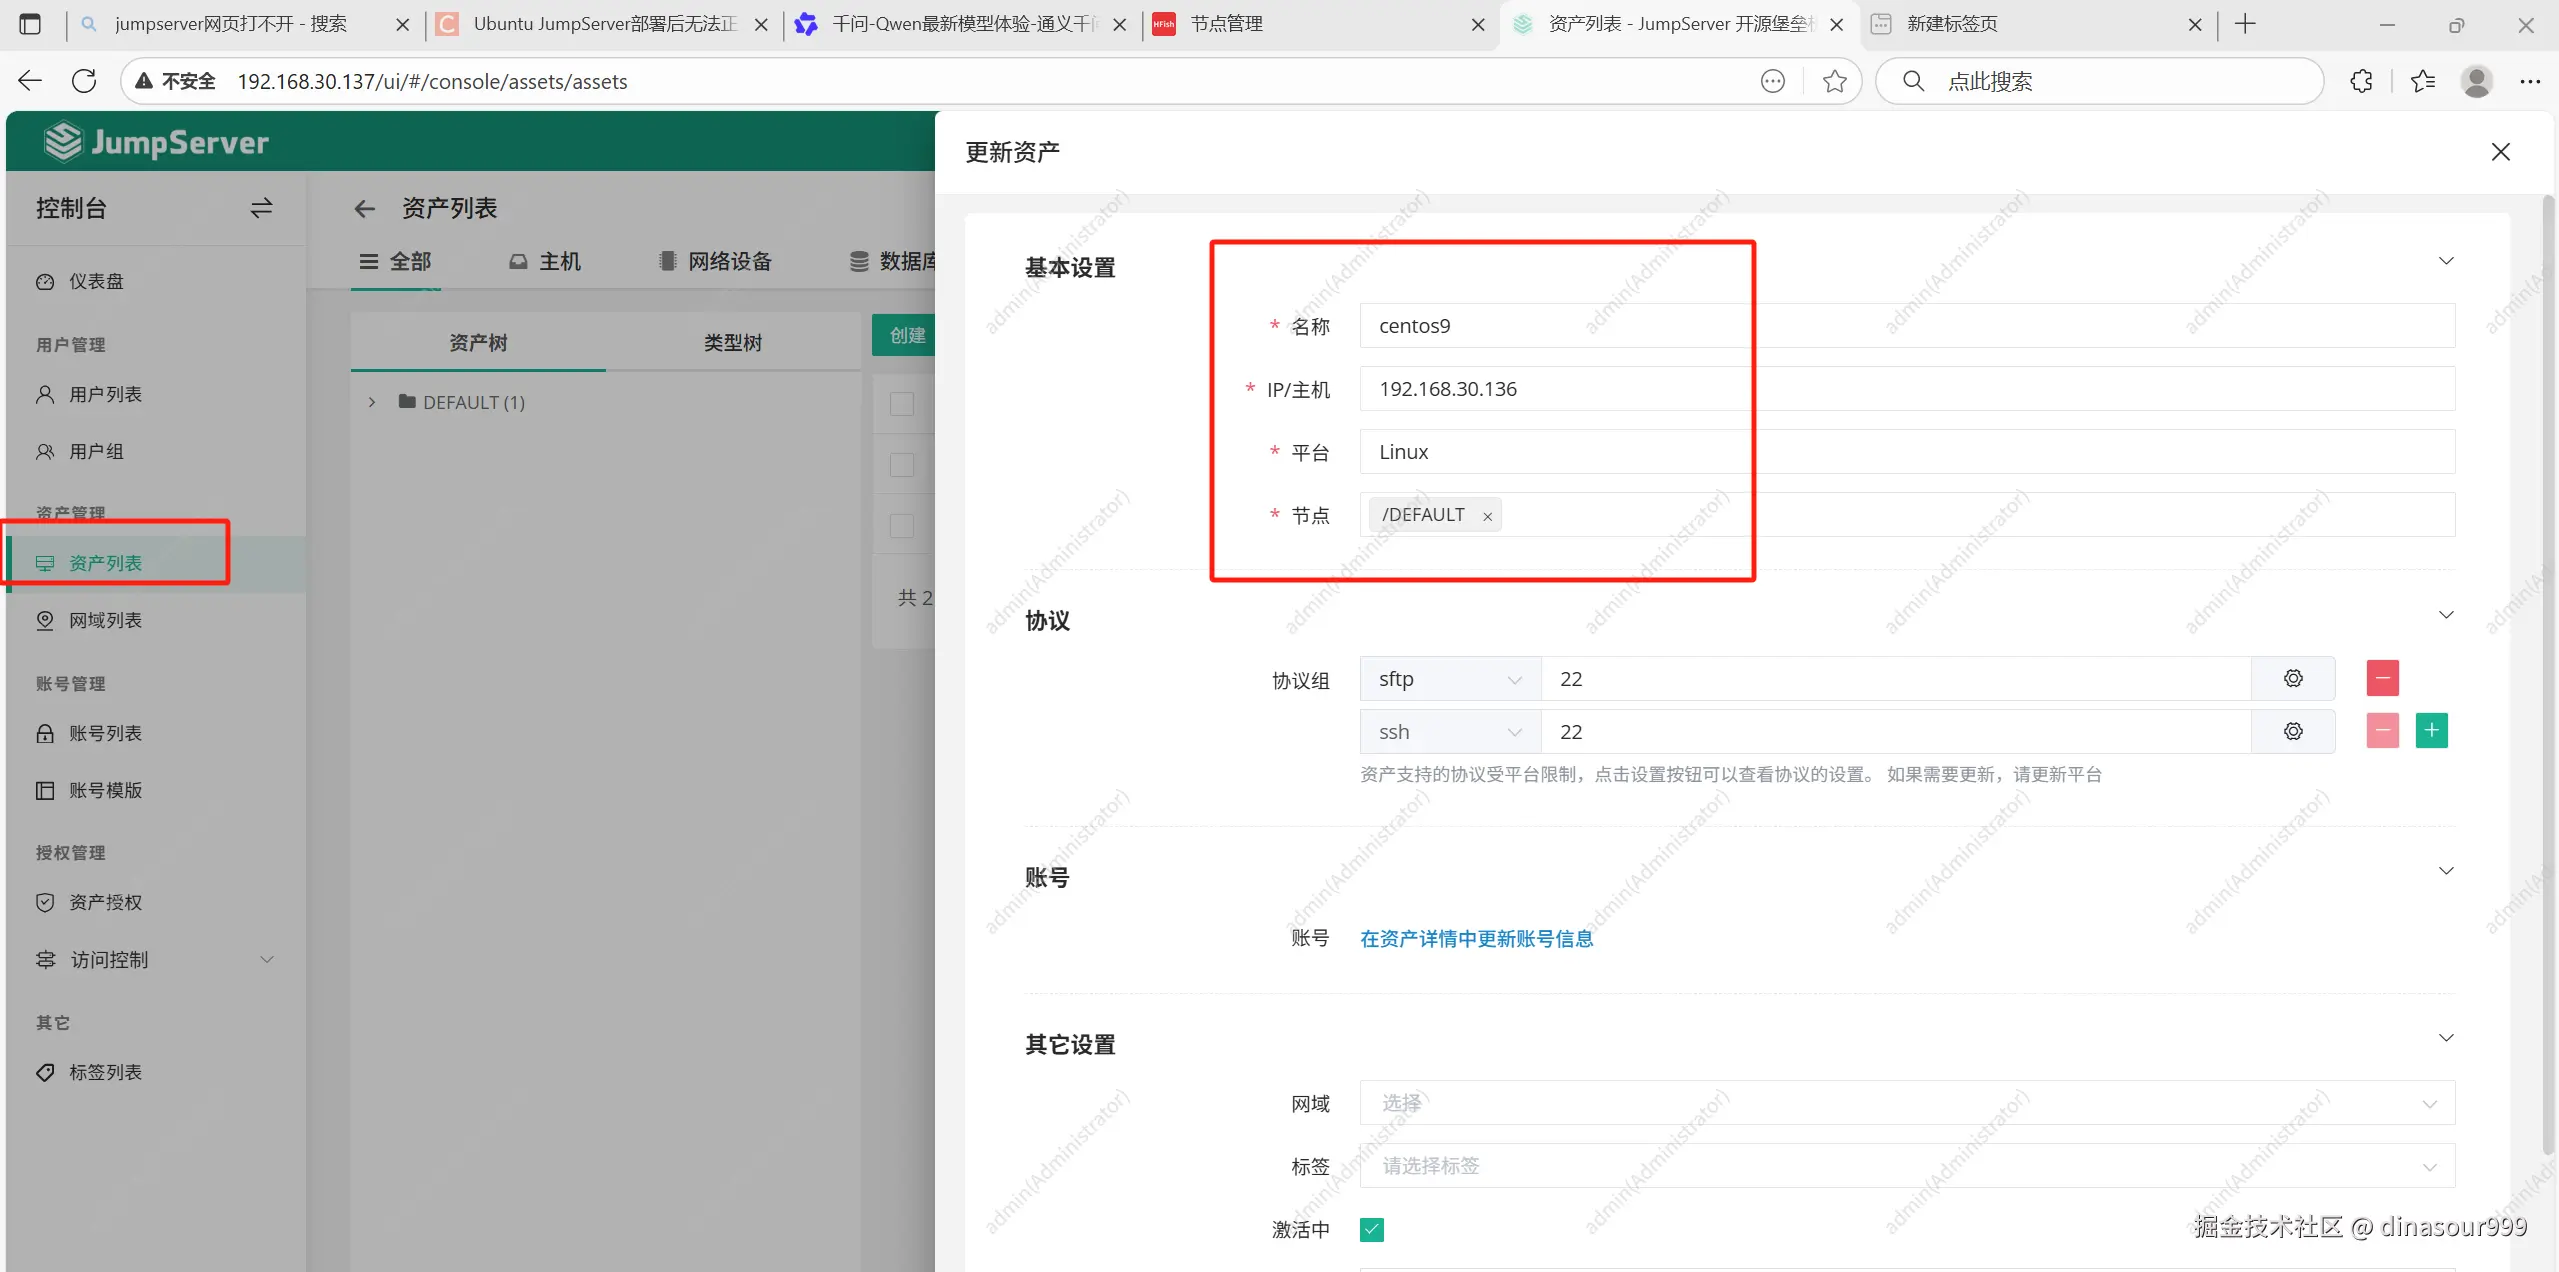
Task: Toggle the 控制台 sidebar switch icon
Action: tap(261, 208)
